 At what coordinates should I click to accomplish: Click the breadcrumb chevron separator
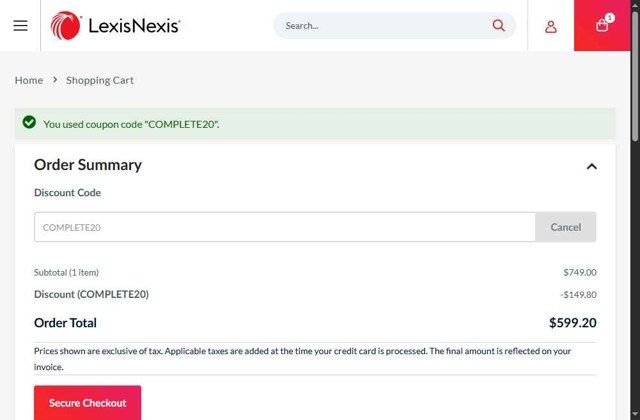(55, 80)
